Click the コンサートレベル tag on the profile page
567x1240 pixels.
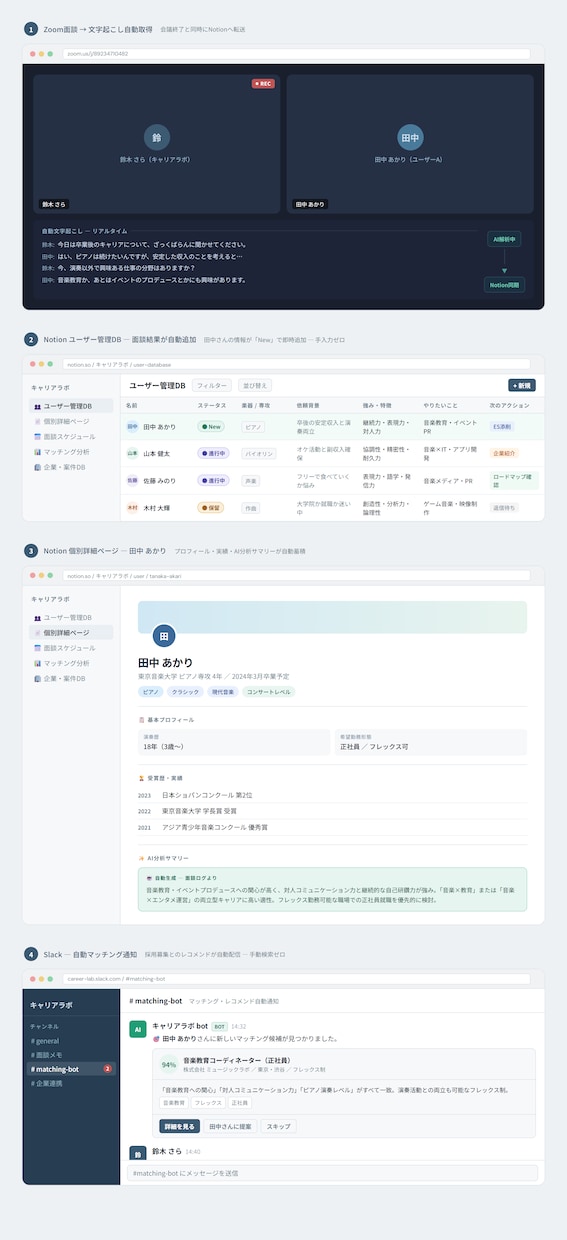(269, 691)
